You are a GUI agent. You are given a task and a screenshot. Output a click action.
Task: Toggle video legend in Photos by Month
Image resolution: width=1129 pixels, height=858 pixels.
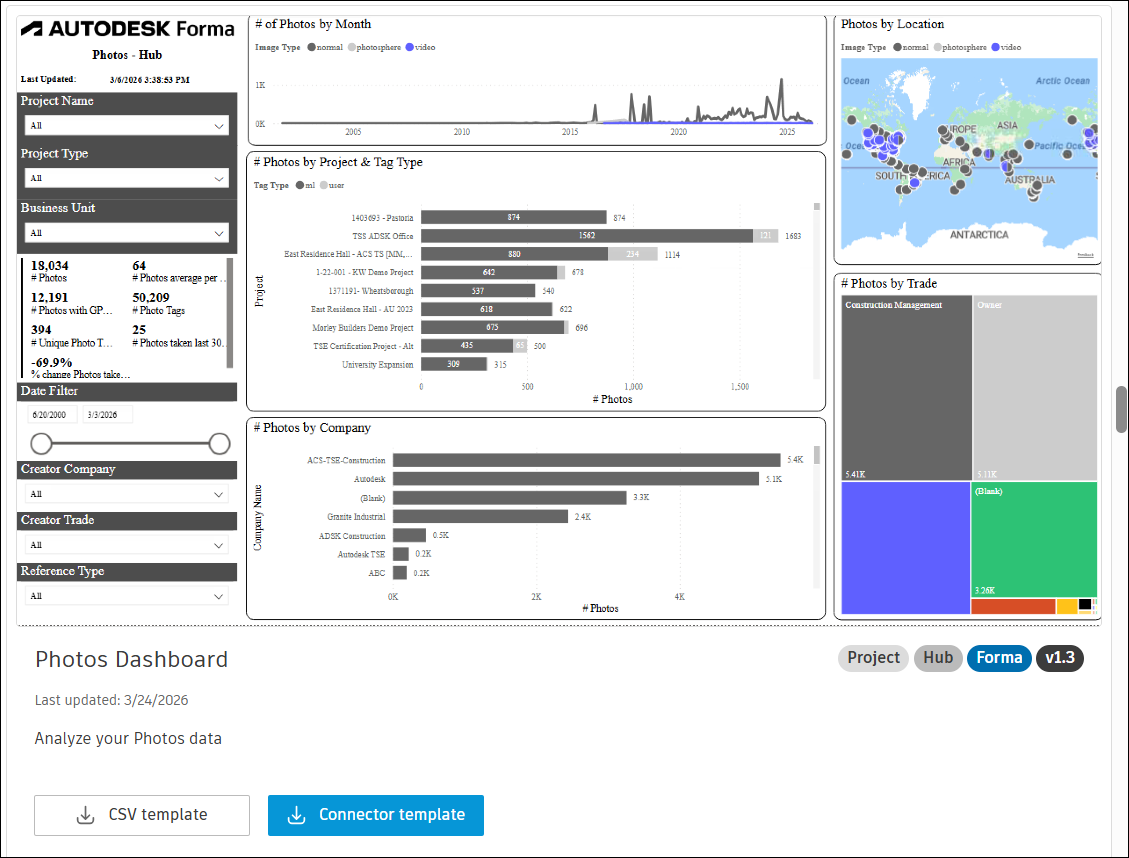point(420,48)
